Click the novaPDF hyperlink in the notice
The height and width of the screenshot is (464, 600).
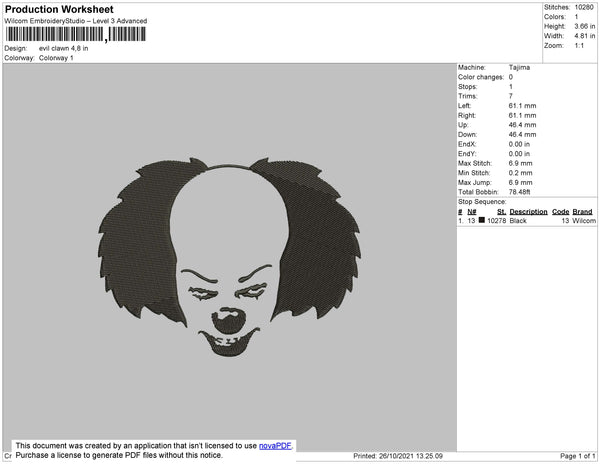(277, 445)
